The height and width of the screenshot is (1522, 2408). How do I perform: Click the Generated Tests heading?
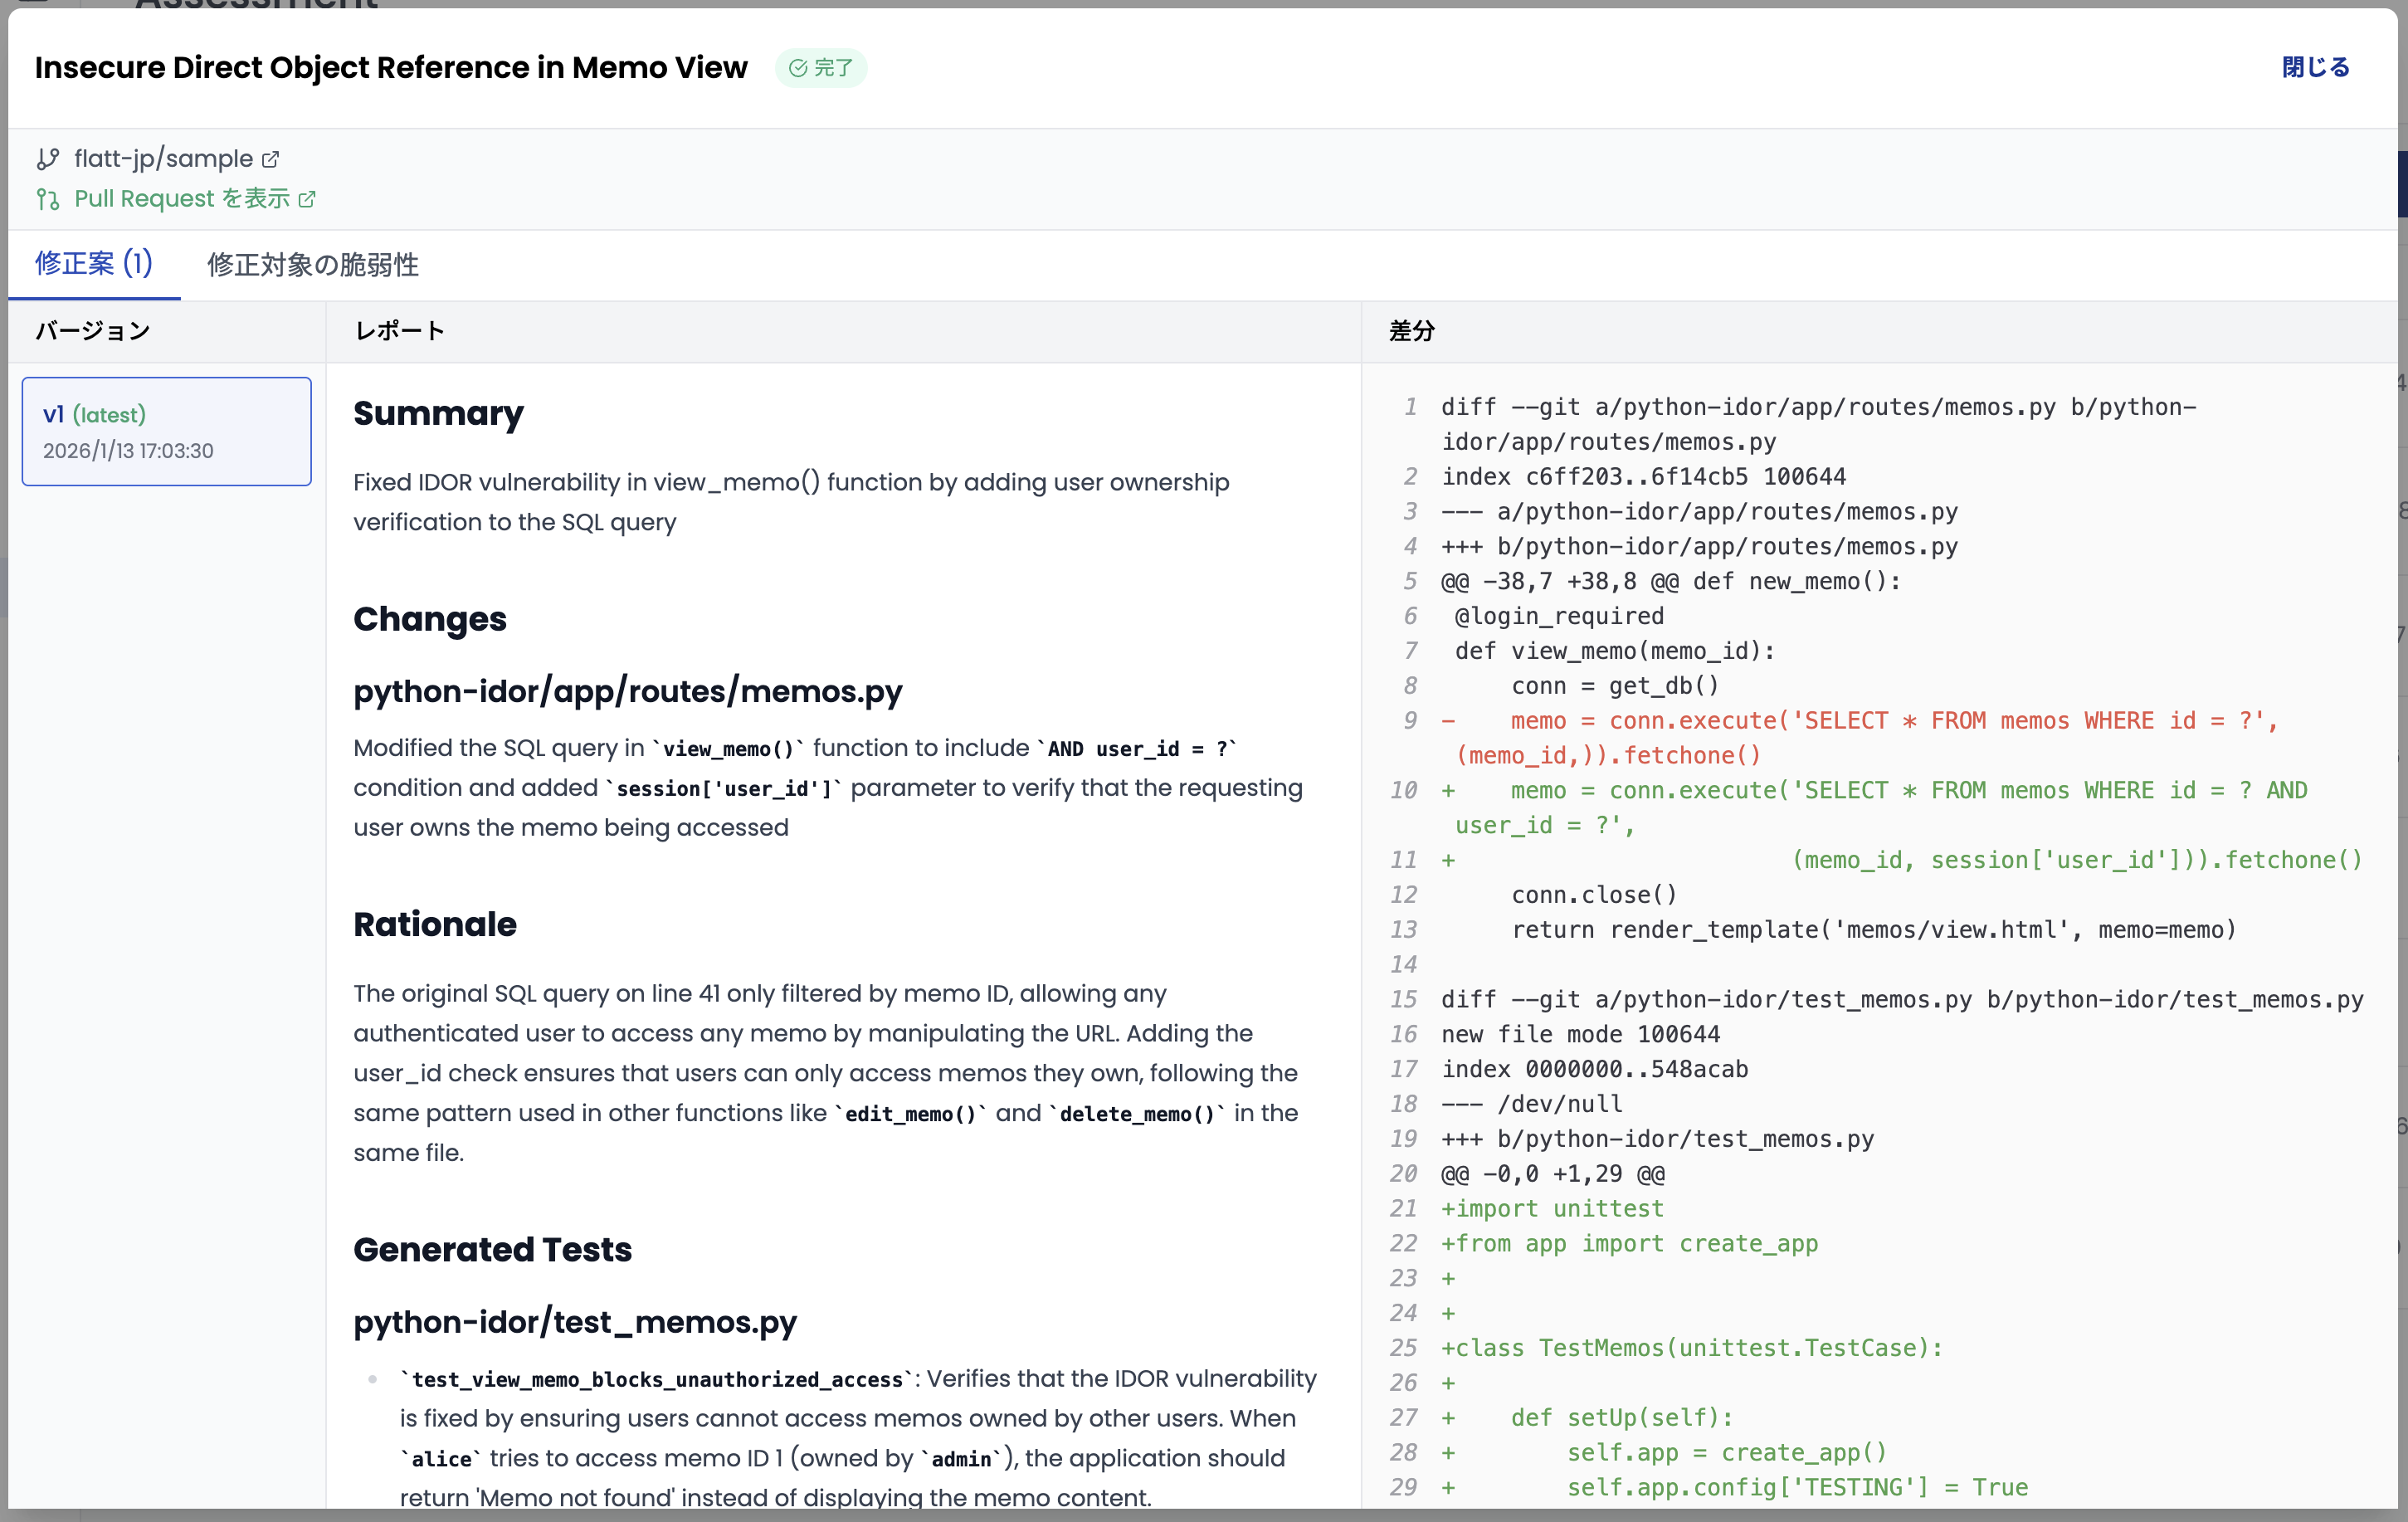tap(492, 1249)
